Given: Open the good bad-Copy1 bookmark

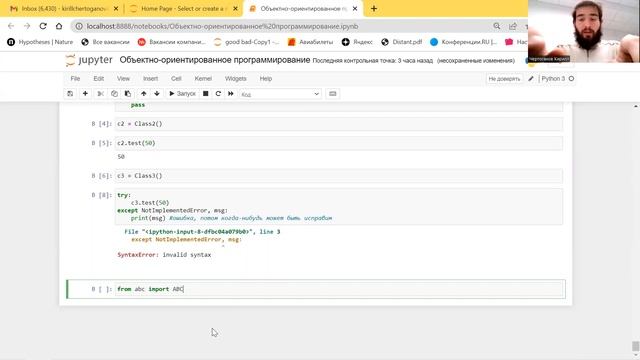Looking at the screenshot, I should [247, 42].
